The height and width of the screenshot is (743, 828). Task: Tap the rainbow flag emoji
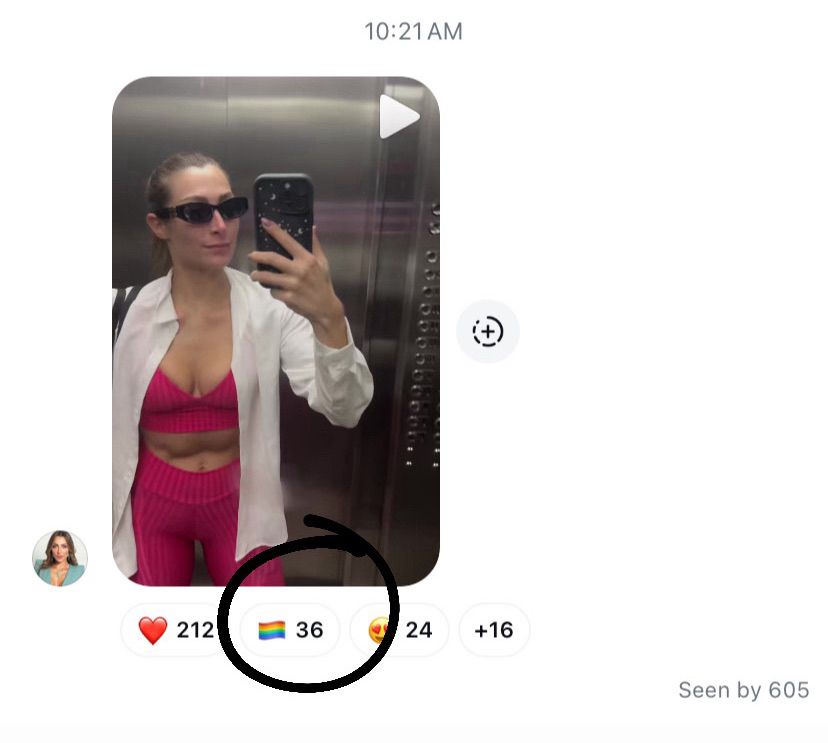click(x=272, y=630)
